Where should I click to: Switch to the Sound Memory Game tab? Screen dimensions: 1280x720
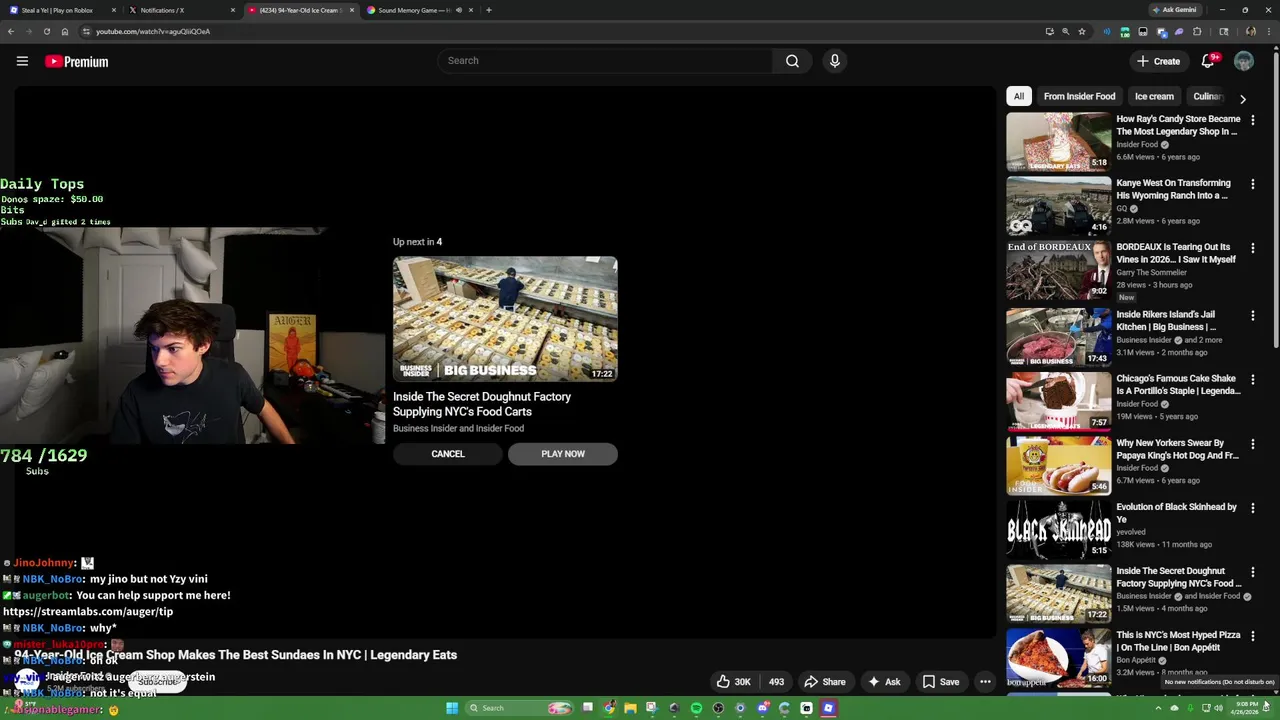coord(418,10)
